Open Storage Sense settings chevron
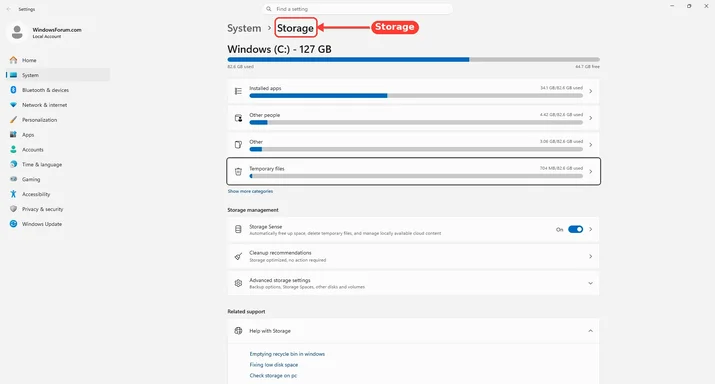 tap(591, 229)
